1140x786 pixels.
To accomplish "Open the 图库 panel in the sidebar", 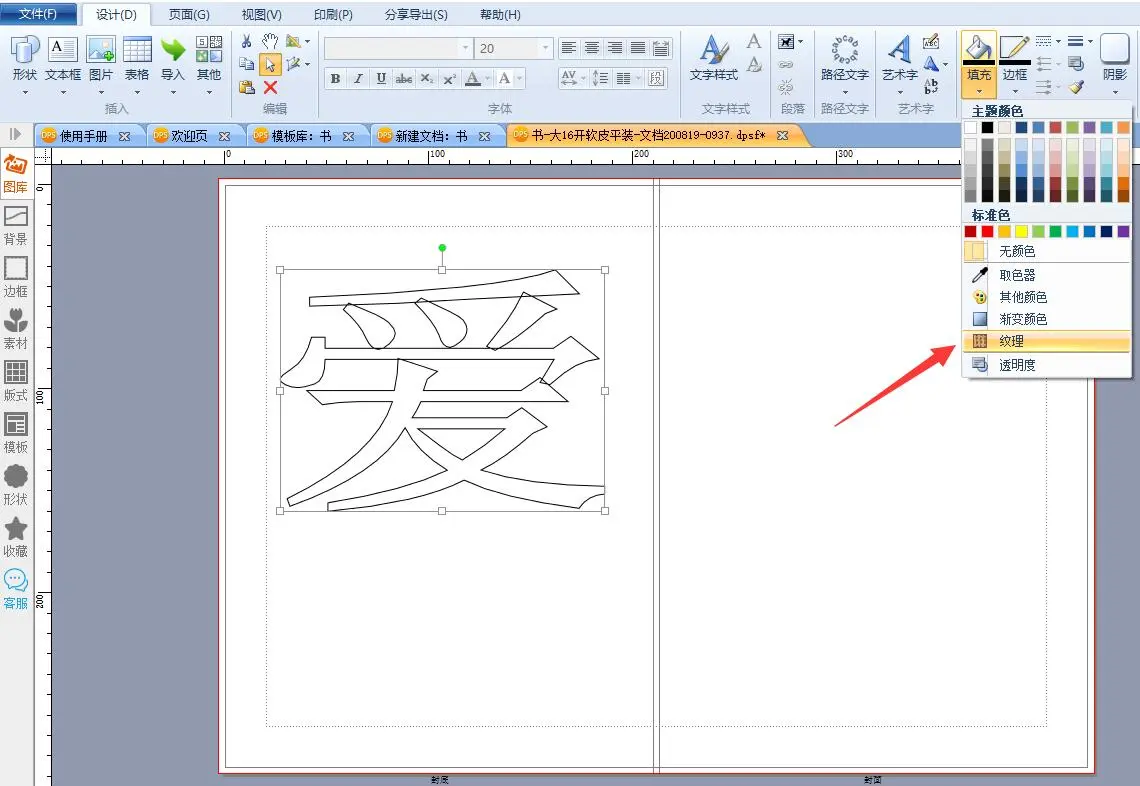I will pos(15,172).
